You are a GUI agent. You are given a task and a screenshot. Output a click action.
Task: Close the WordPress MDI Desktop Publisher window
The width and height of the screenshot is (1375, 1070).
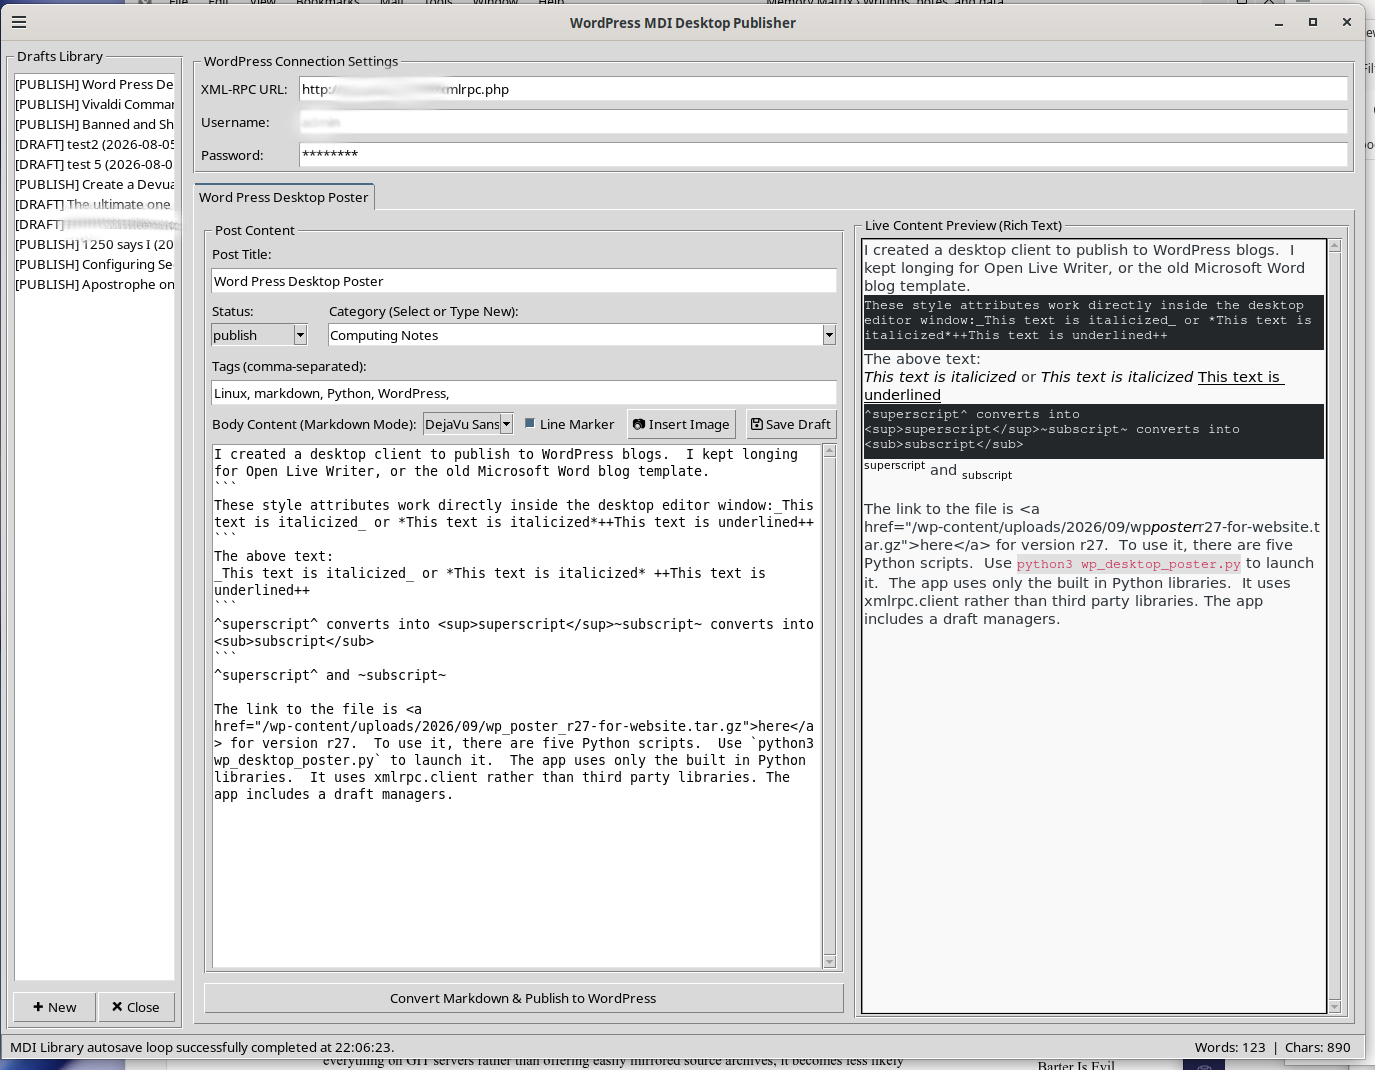click(x=1347, y=22)
